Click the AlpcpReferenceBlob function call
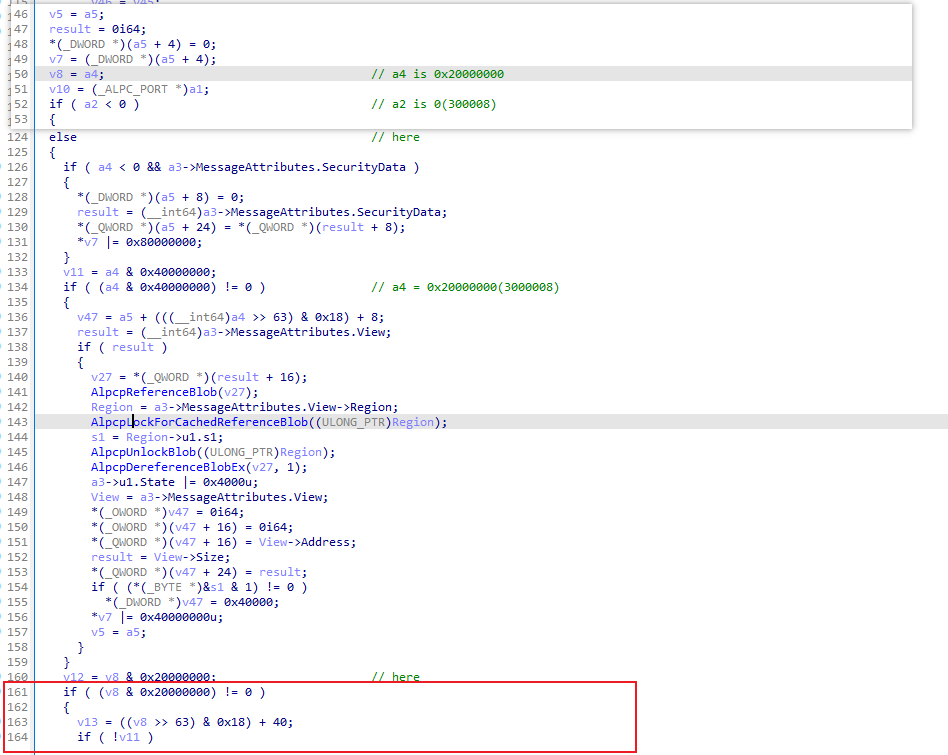Image resolution: width=948 pixels, height=755 pixels. point(154,392)
